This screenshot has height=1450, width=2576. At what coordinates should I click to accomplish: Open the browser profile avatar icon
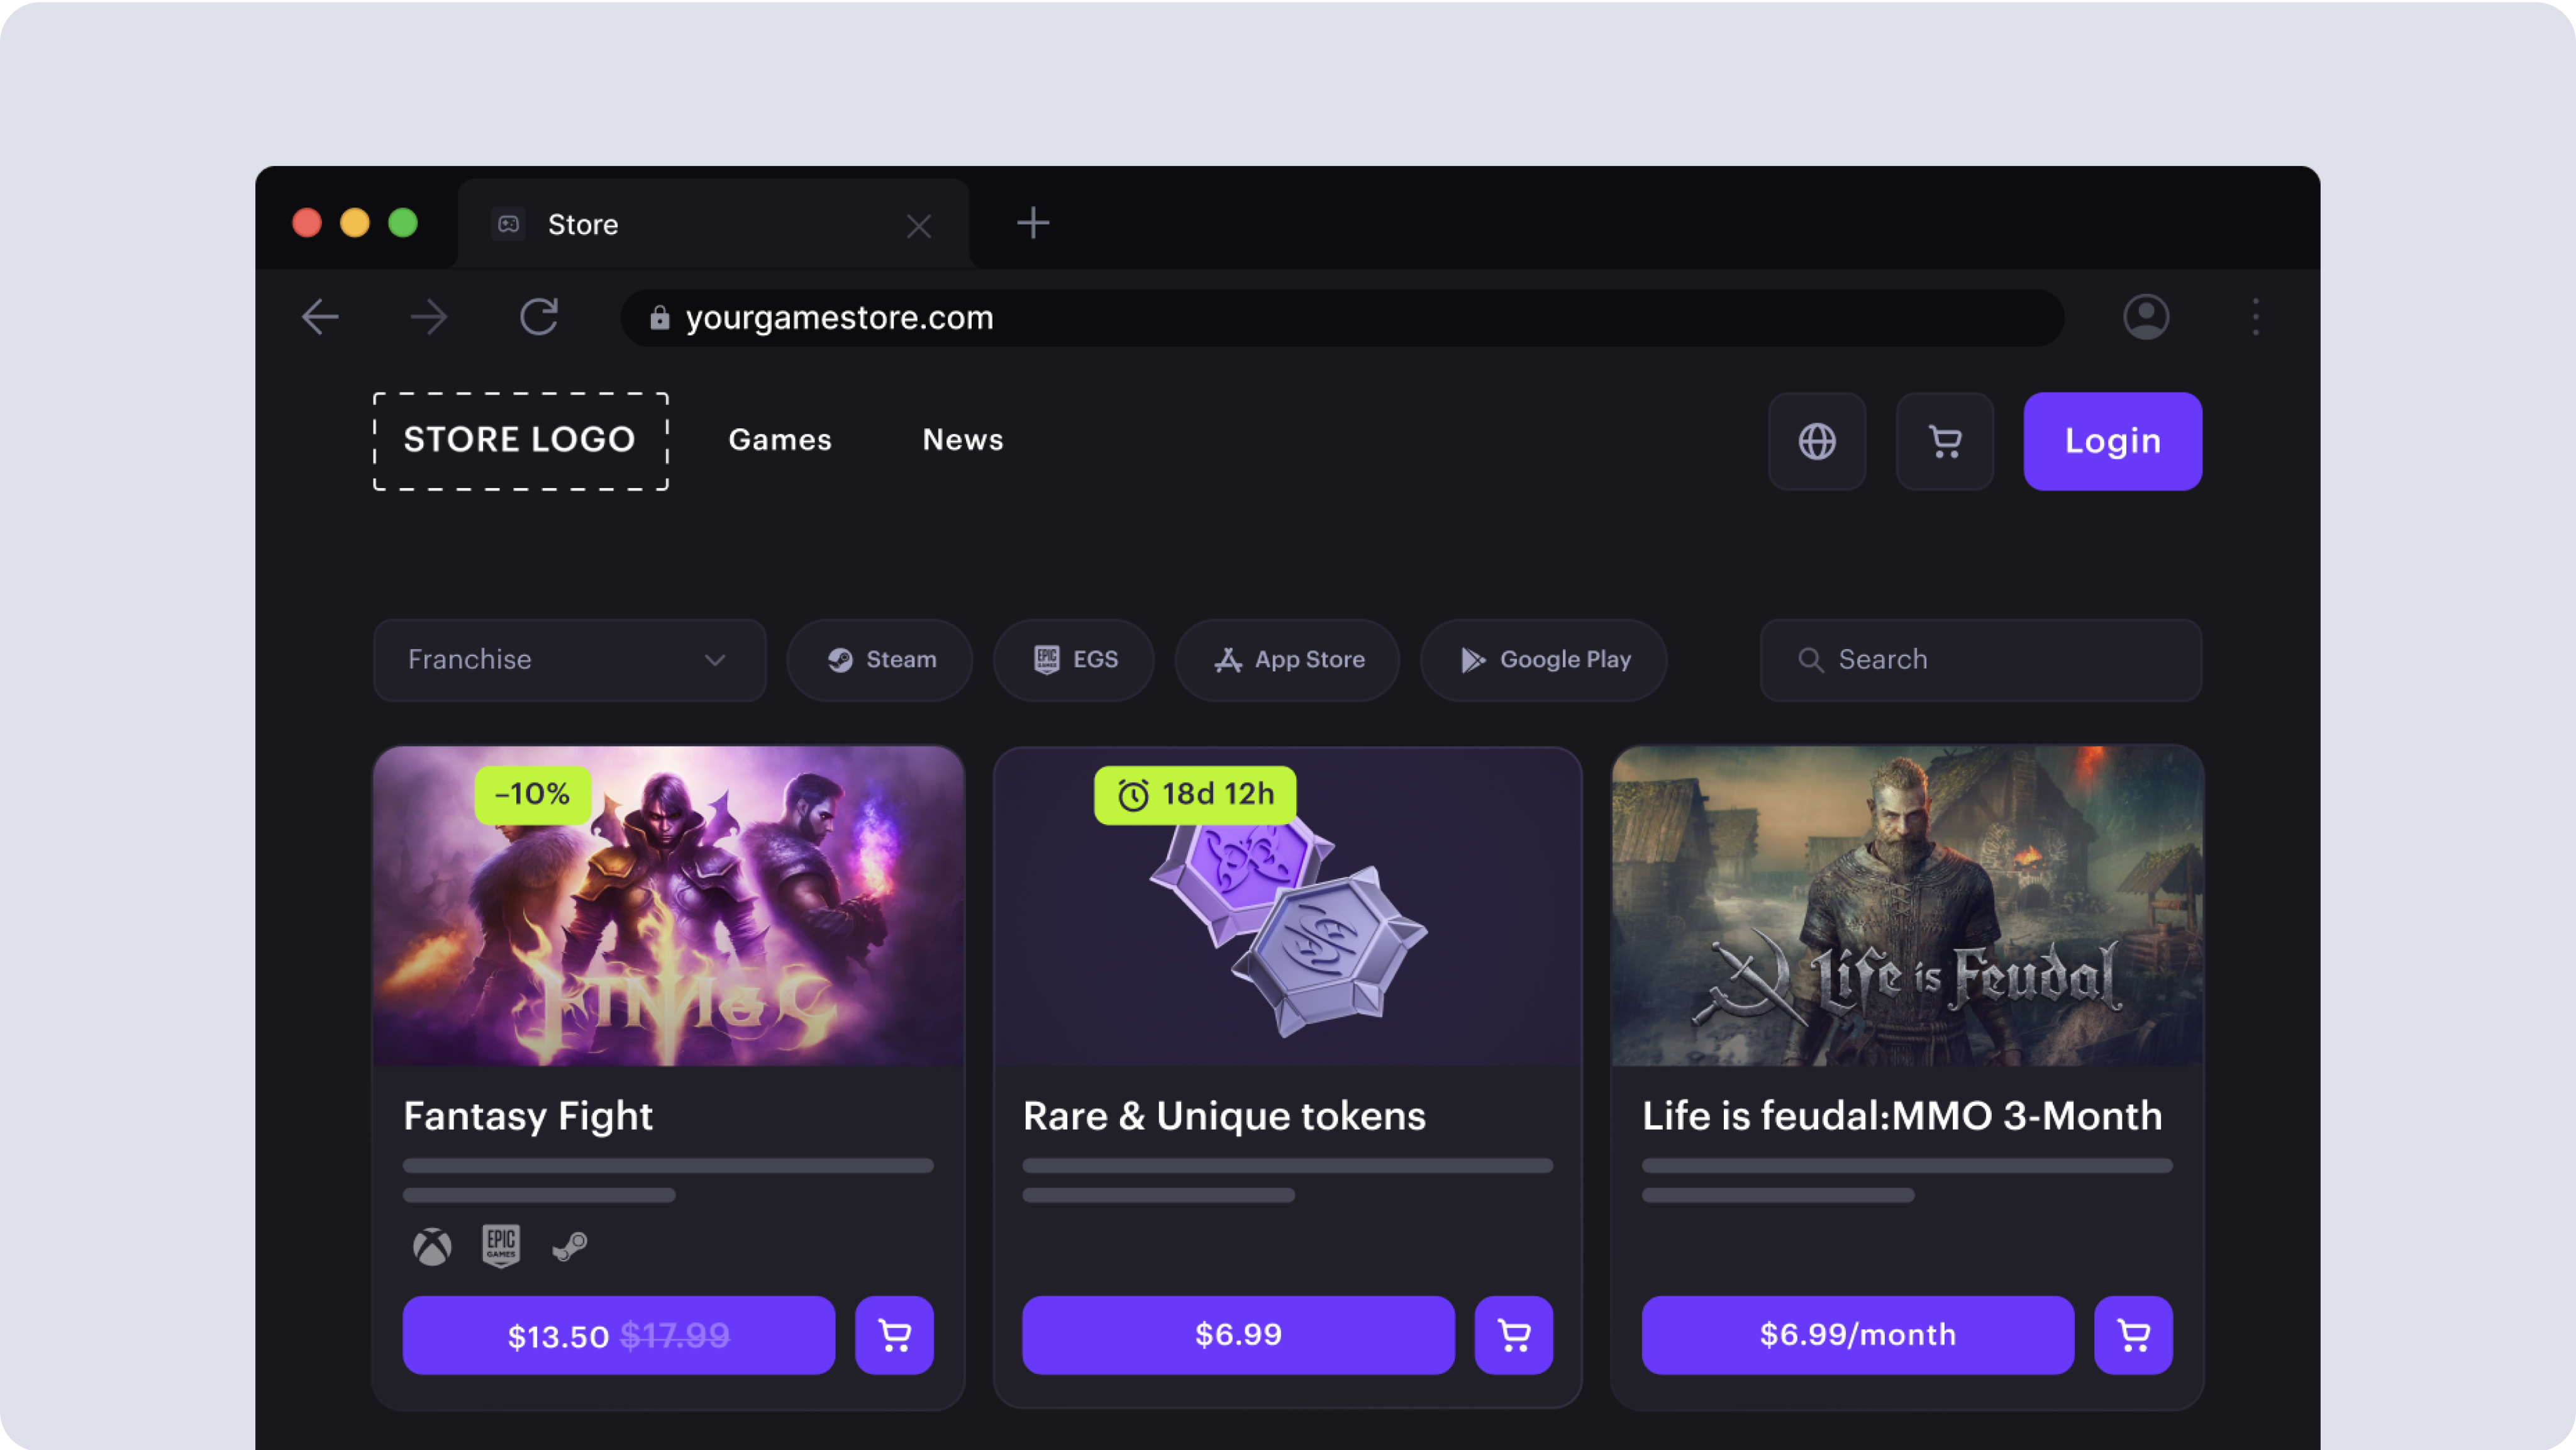pyautogui.click(x=2146, y=317)
